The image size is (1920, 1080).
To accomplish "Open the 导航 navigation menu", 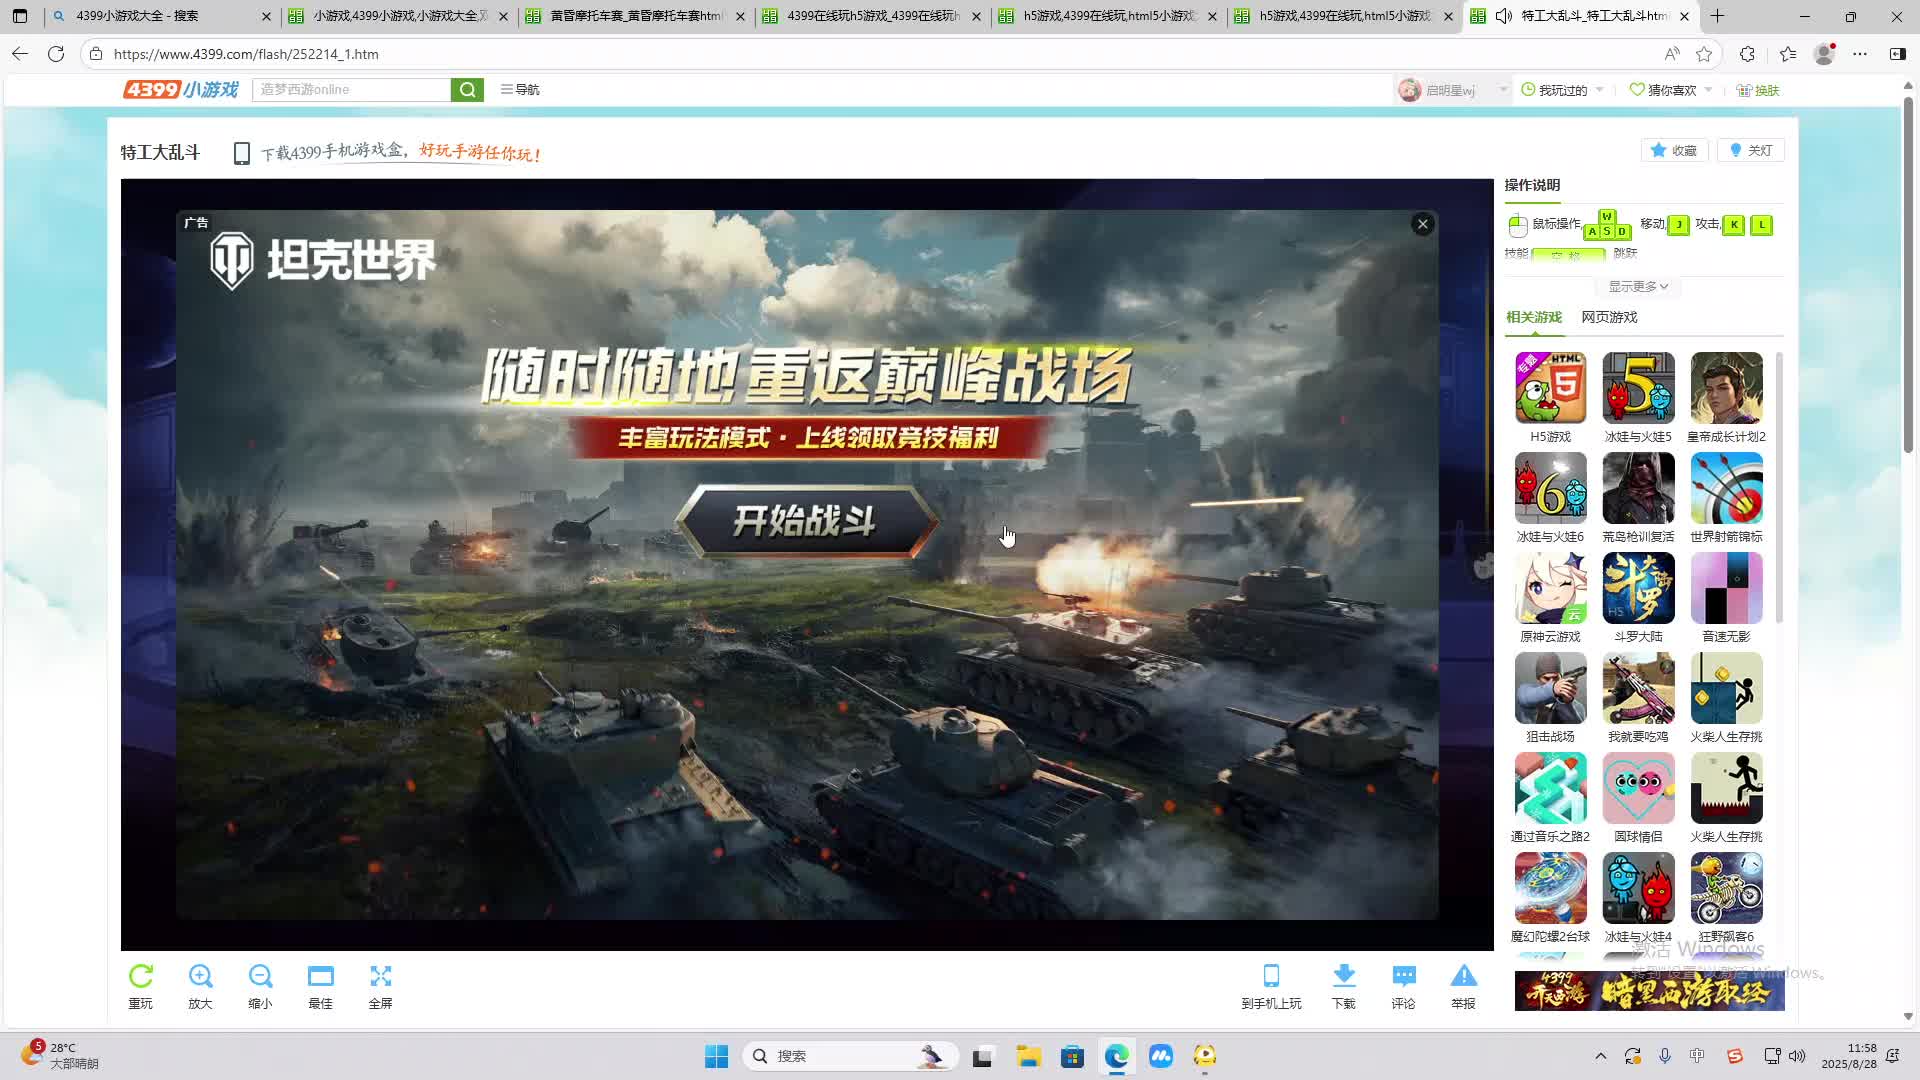I will pyautogui.click(x=520, y=90).
